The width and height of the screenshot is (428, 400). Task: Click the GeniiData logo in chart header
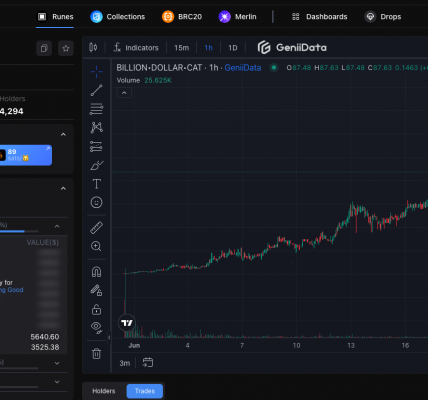point(292,48)
